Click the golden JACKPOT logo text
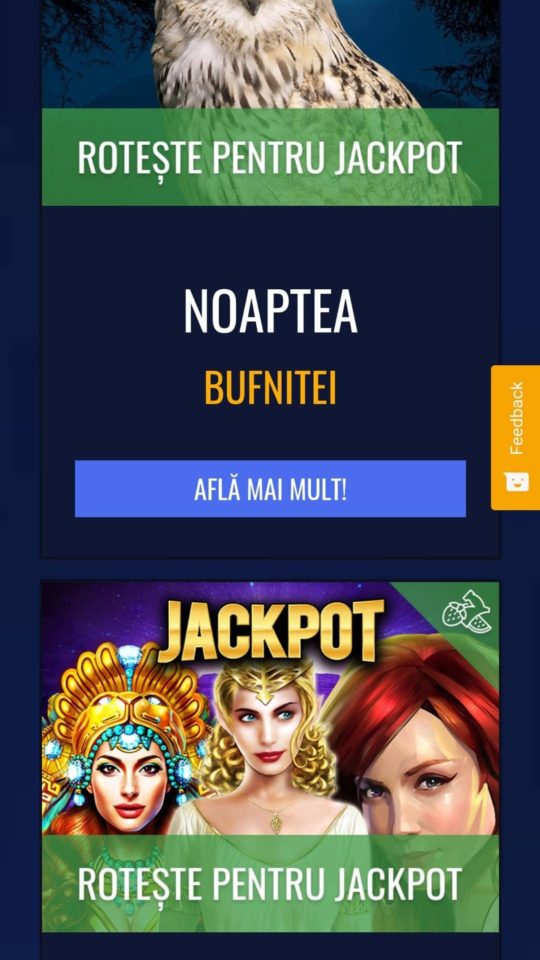Viewport: 540px width, 960px height. tap(271, 631)
